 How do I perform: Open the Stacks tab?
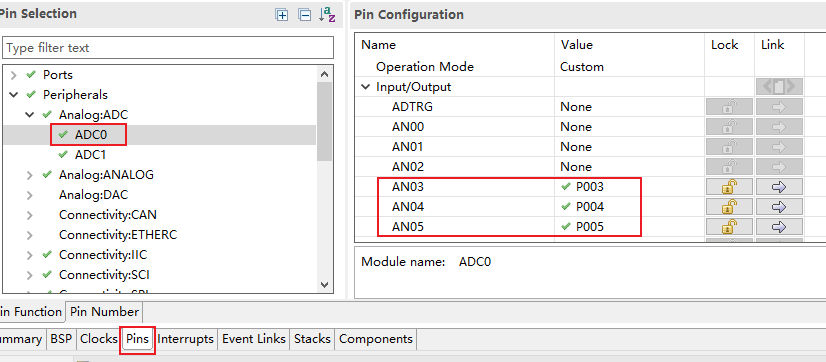coord(312,339)
